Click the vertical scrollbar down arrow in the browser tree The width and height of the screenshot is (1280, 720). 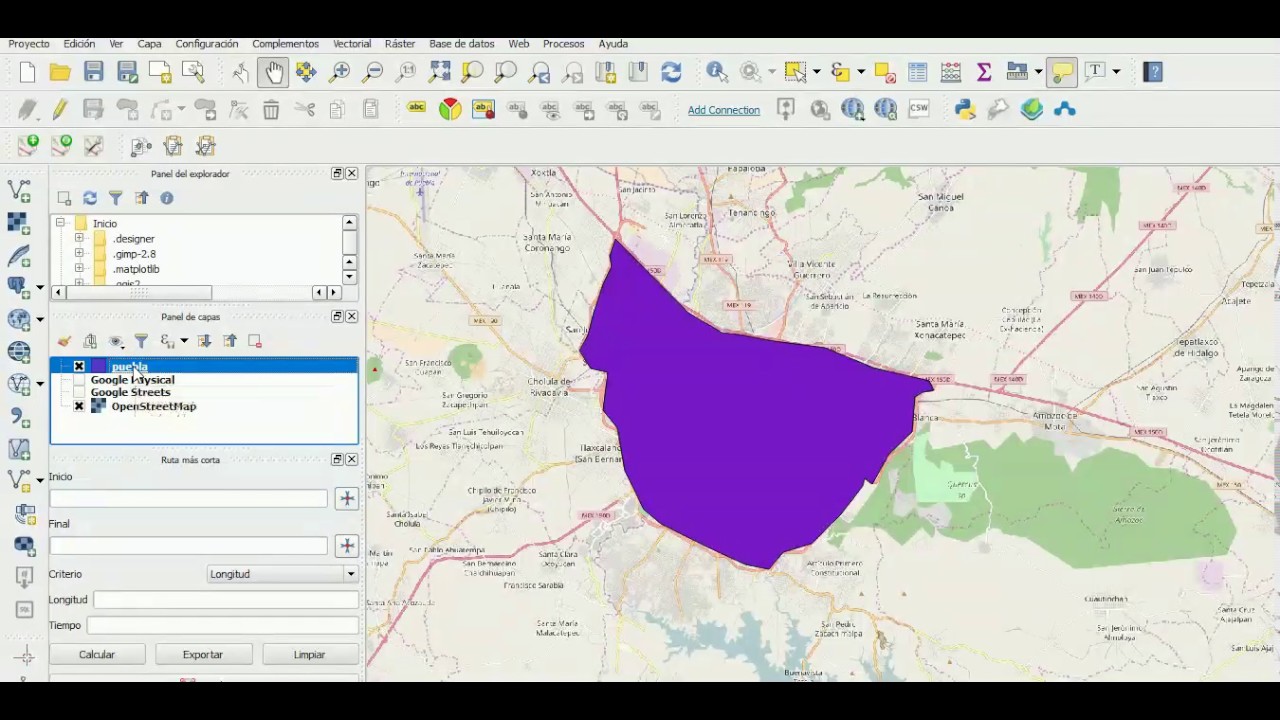349,277
